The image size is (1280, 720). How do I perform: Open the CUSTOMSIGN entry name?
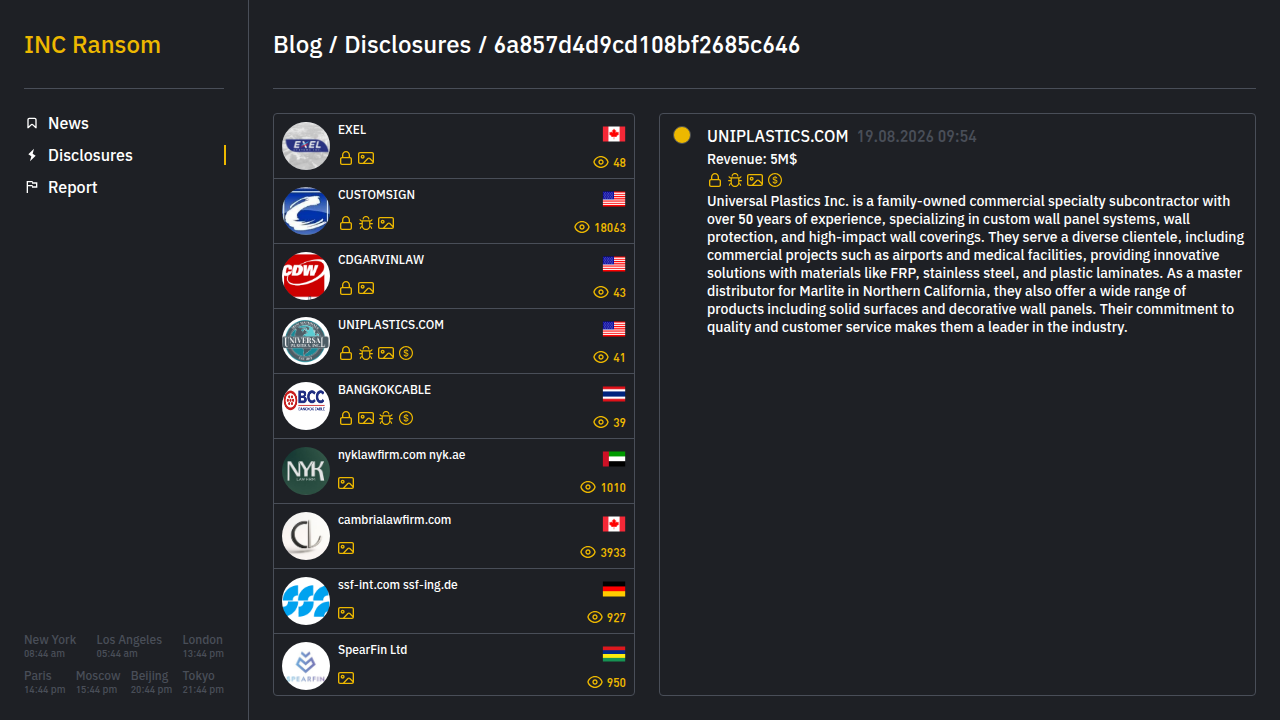point(376,195)
